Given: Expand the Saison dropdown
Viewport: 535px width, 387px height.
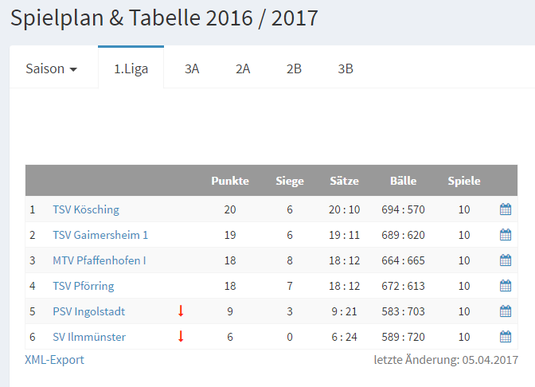Looking at the screenshot, I should point(52,69).
